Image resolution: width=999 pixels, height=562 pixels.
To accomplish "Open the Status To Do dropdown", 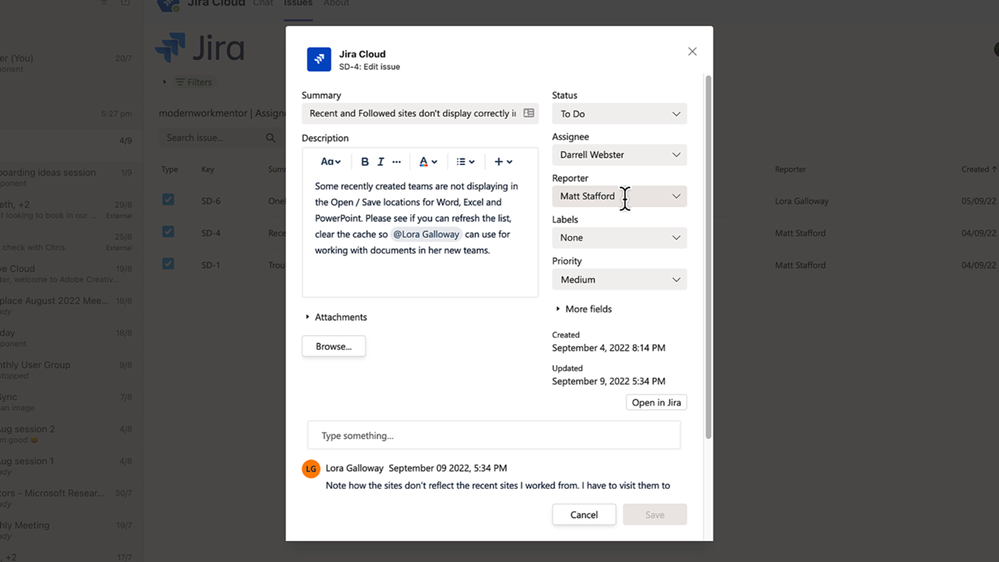I will point(619,113).
